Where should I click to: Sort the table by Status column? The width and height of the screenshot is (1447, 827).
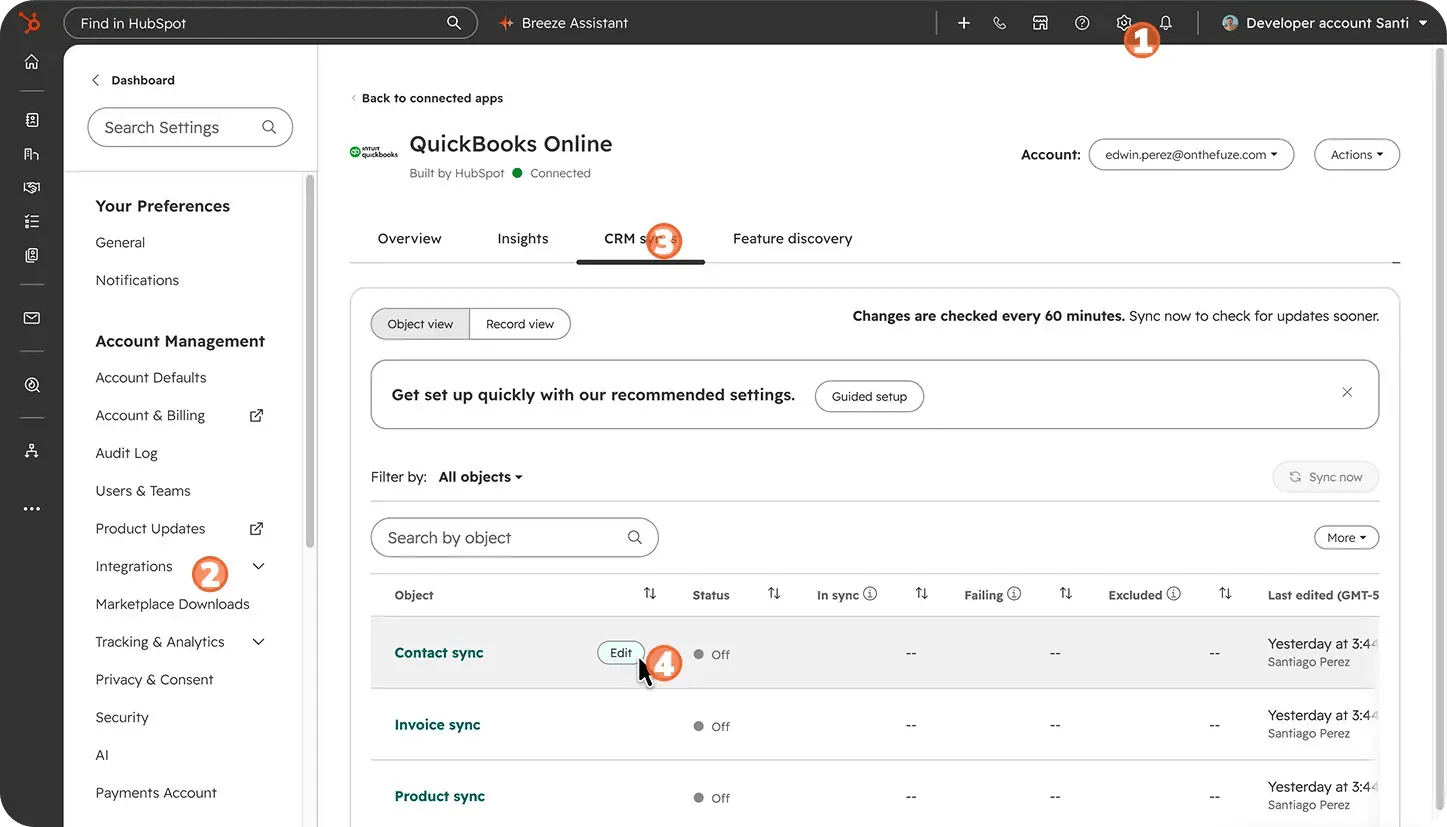pyautogui.click(x=774, y=594)
